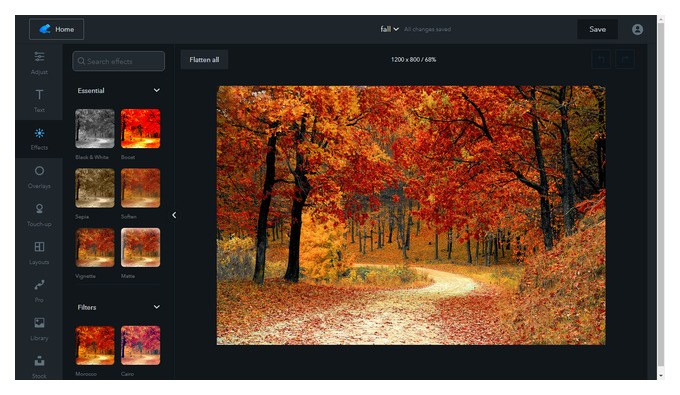The image size is (680, 395).
Task: Open the Adjust tools panel
Action: pyautogui.click(x=39, y=63)
